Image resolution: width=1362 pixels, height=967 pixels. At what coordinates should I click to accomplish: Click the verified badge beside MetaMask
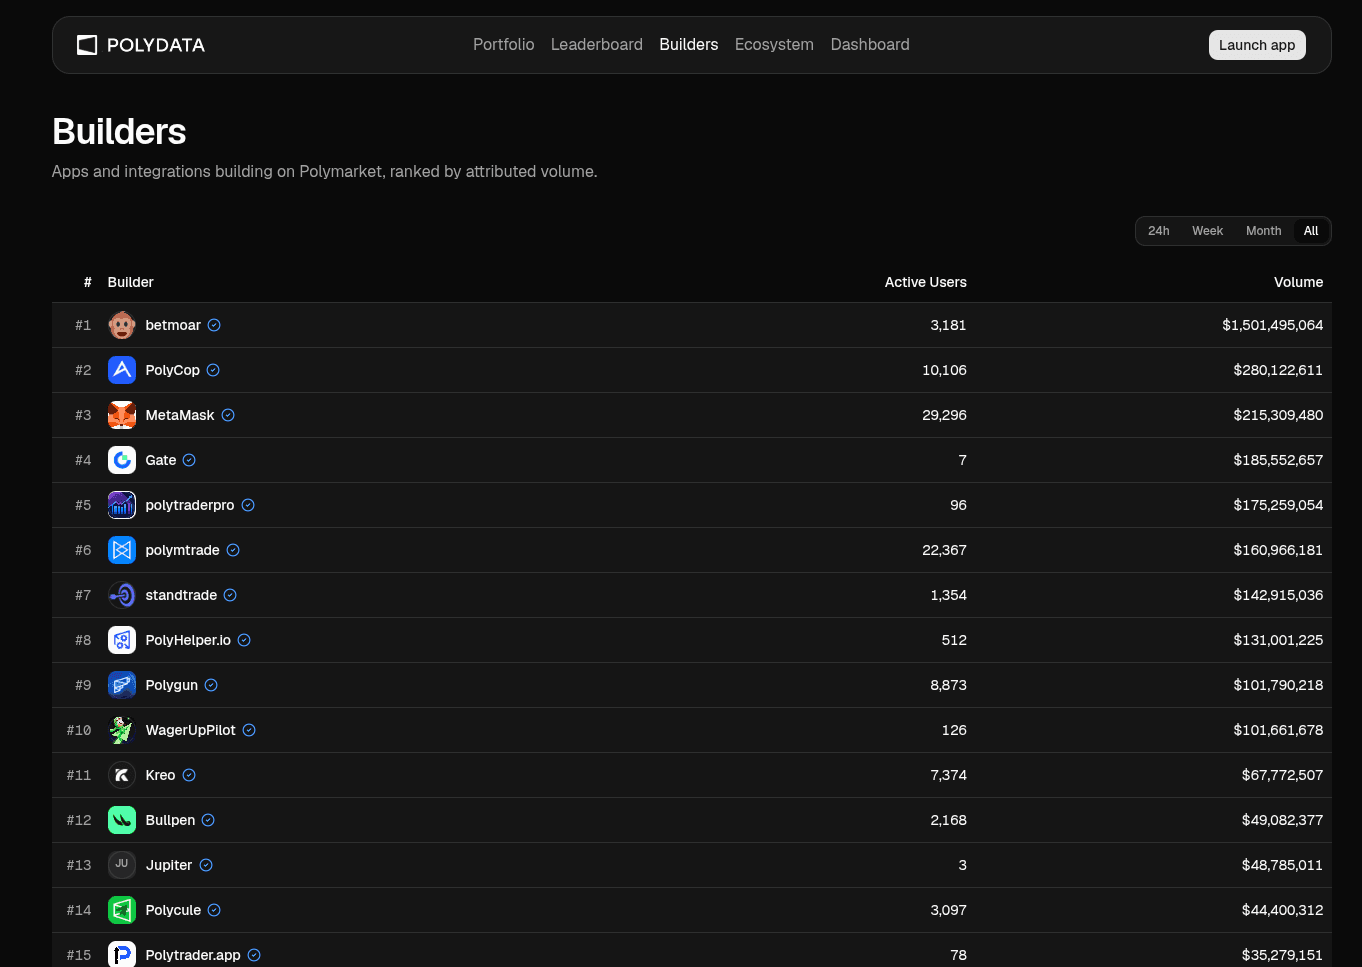pos(228,415)
